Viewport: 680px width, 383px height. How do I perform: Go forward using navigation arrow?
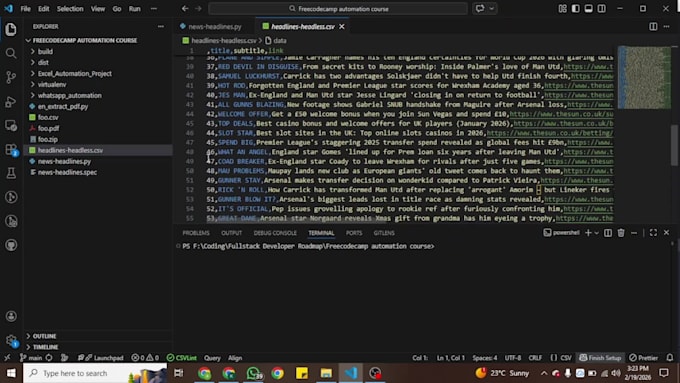[x=198, y=8]
